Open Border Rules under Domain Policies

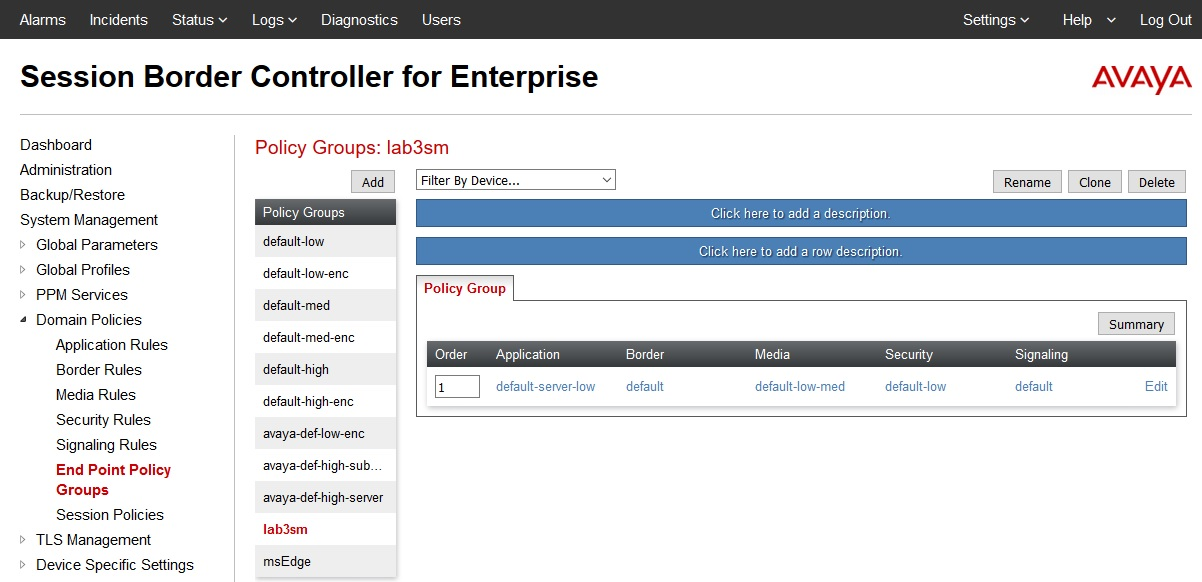coord(99,370)
